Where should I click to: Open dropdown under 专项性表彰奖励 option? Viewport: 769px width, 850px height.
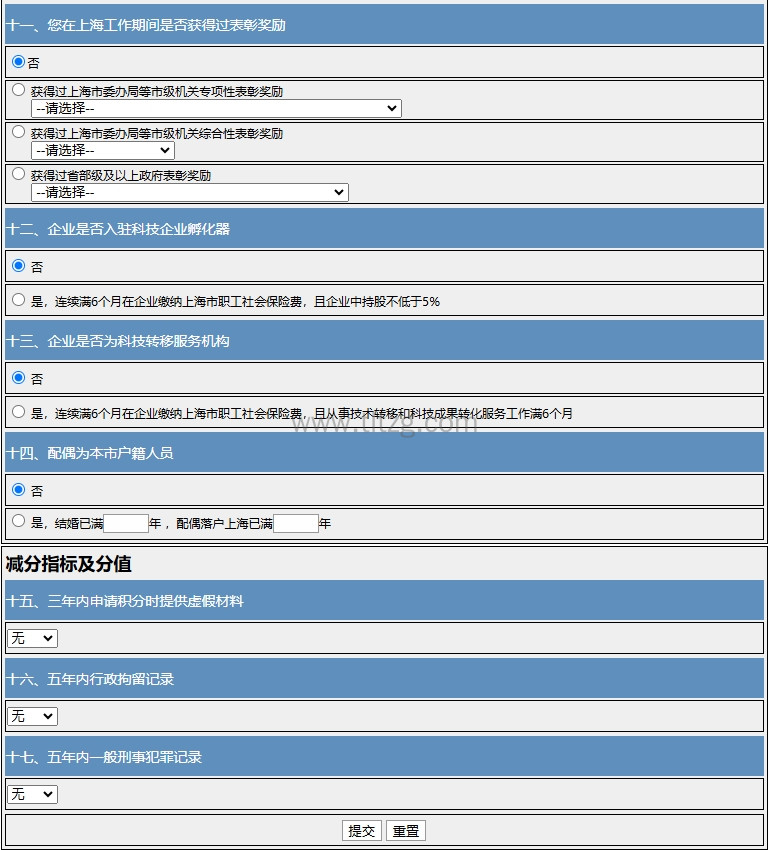(216, 108)
